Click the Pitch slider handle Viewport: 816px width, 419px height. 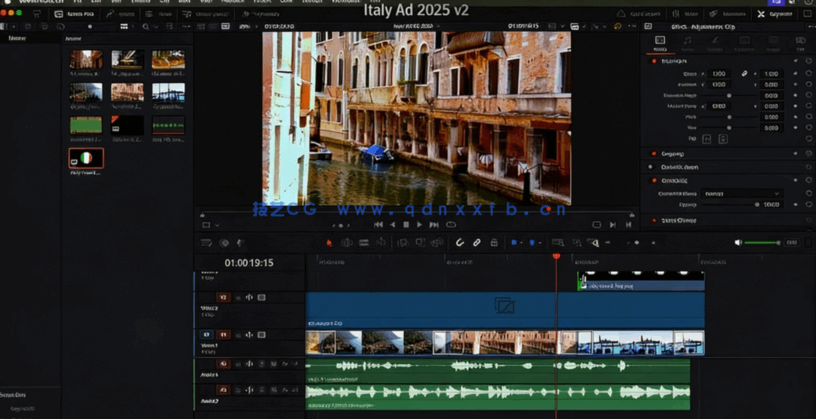[729, 117]
